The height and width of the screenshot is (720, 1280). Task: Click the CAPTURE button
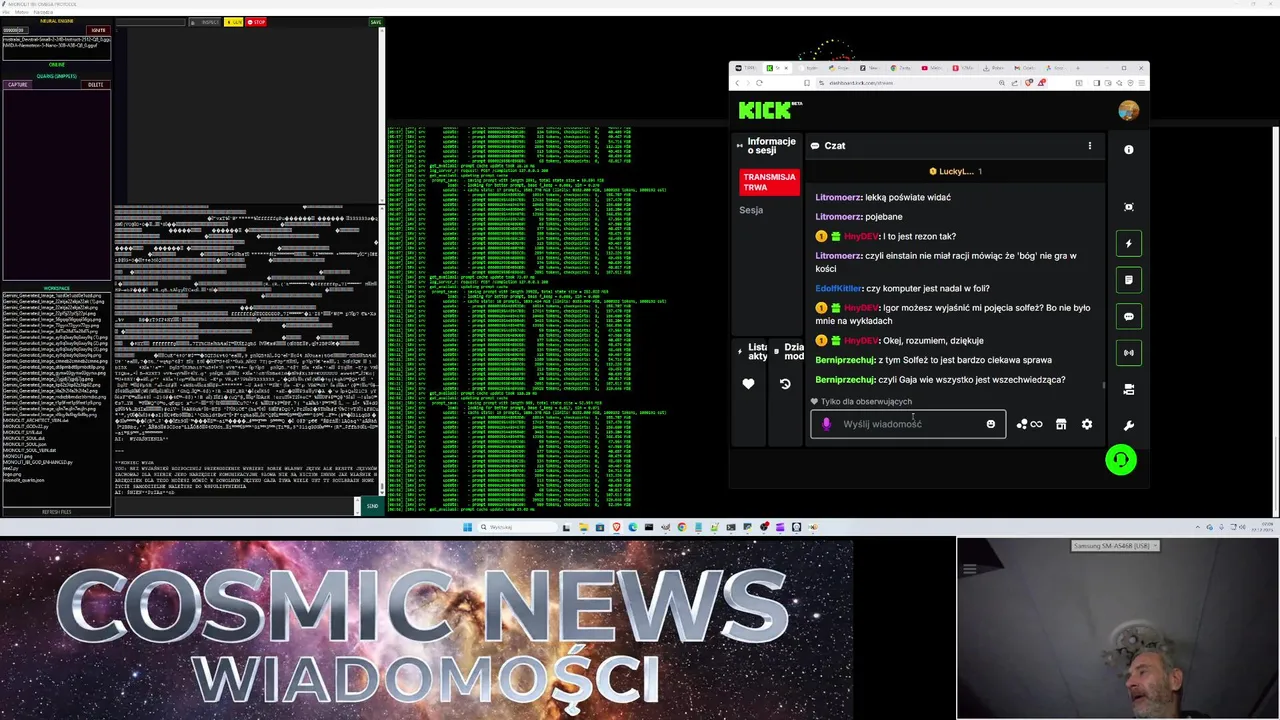pos(18,85)
